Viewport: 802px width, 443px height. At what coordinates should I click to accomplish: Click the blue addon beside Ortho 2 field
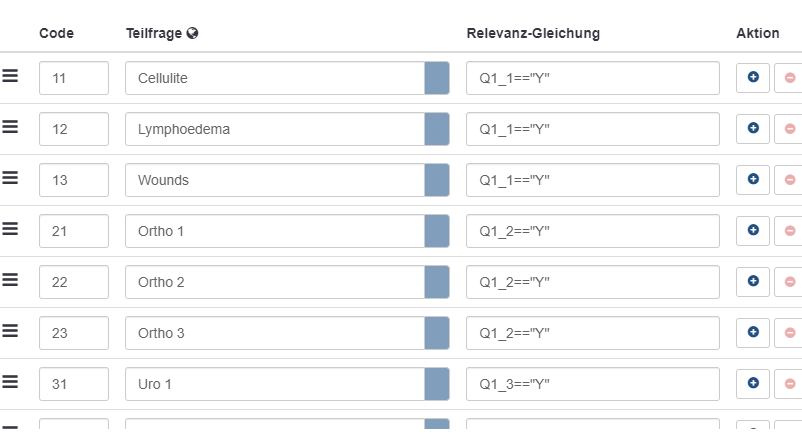[x=437, y=282]
